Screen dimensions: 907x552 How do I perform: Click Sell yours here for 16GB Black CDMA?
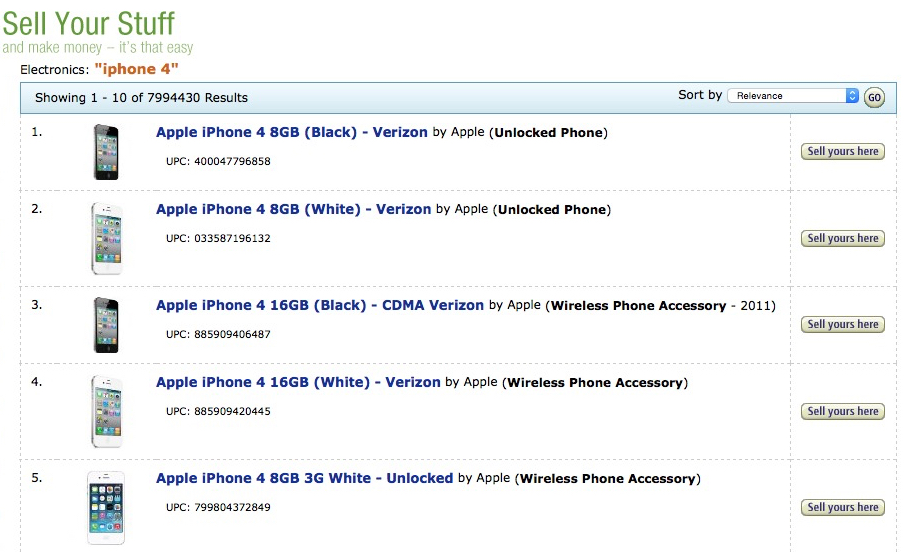tap(843, 325)
